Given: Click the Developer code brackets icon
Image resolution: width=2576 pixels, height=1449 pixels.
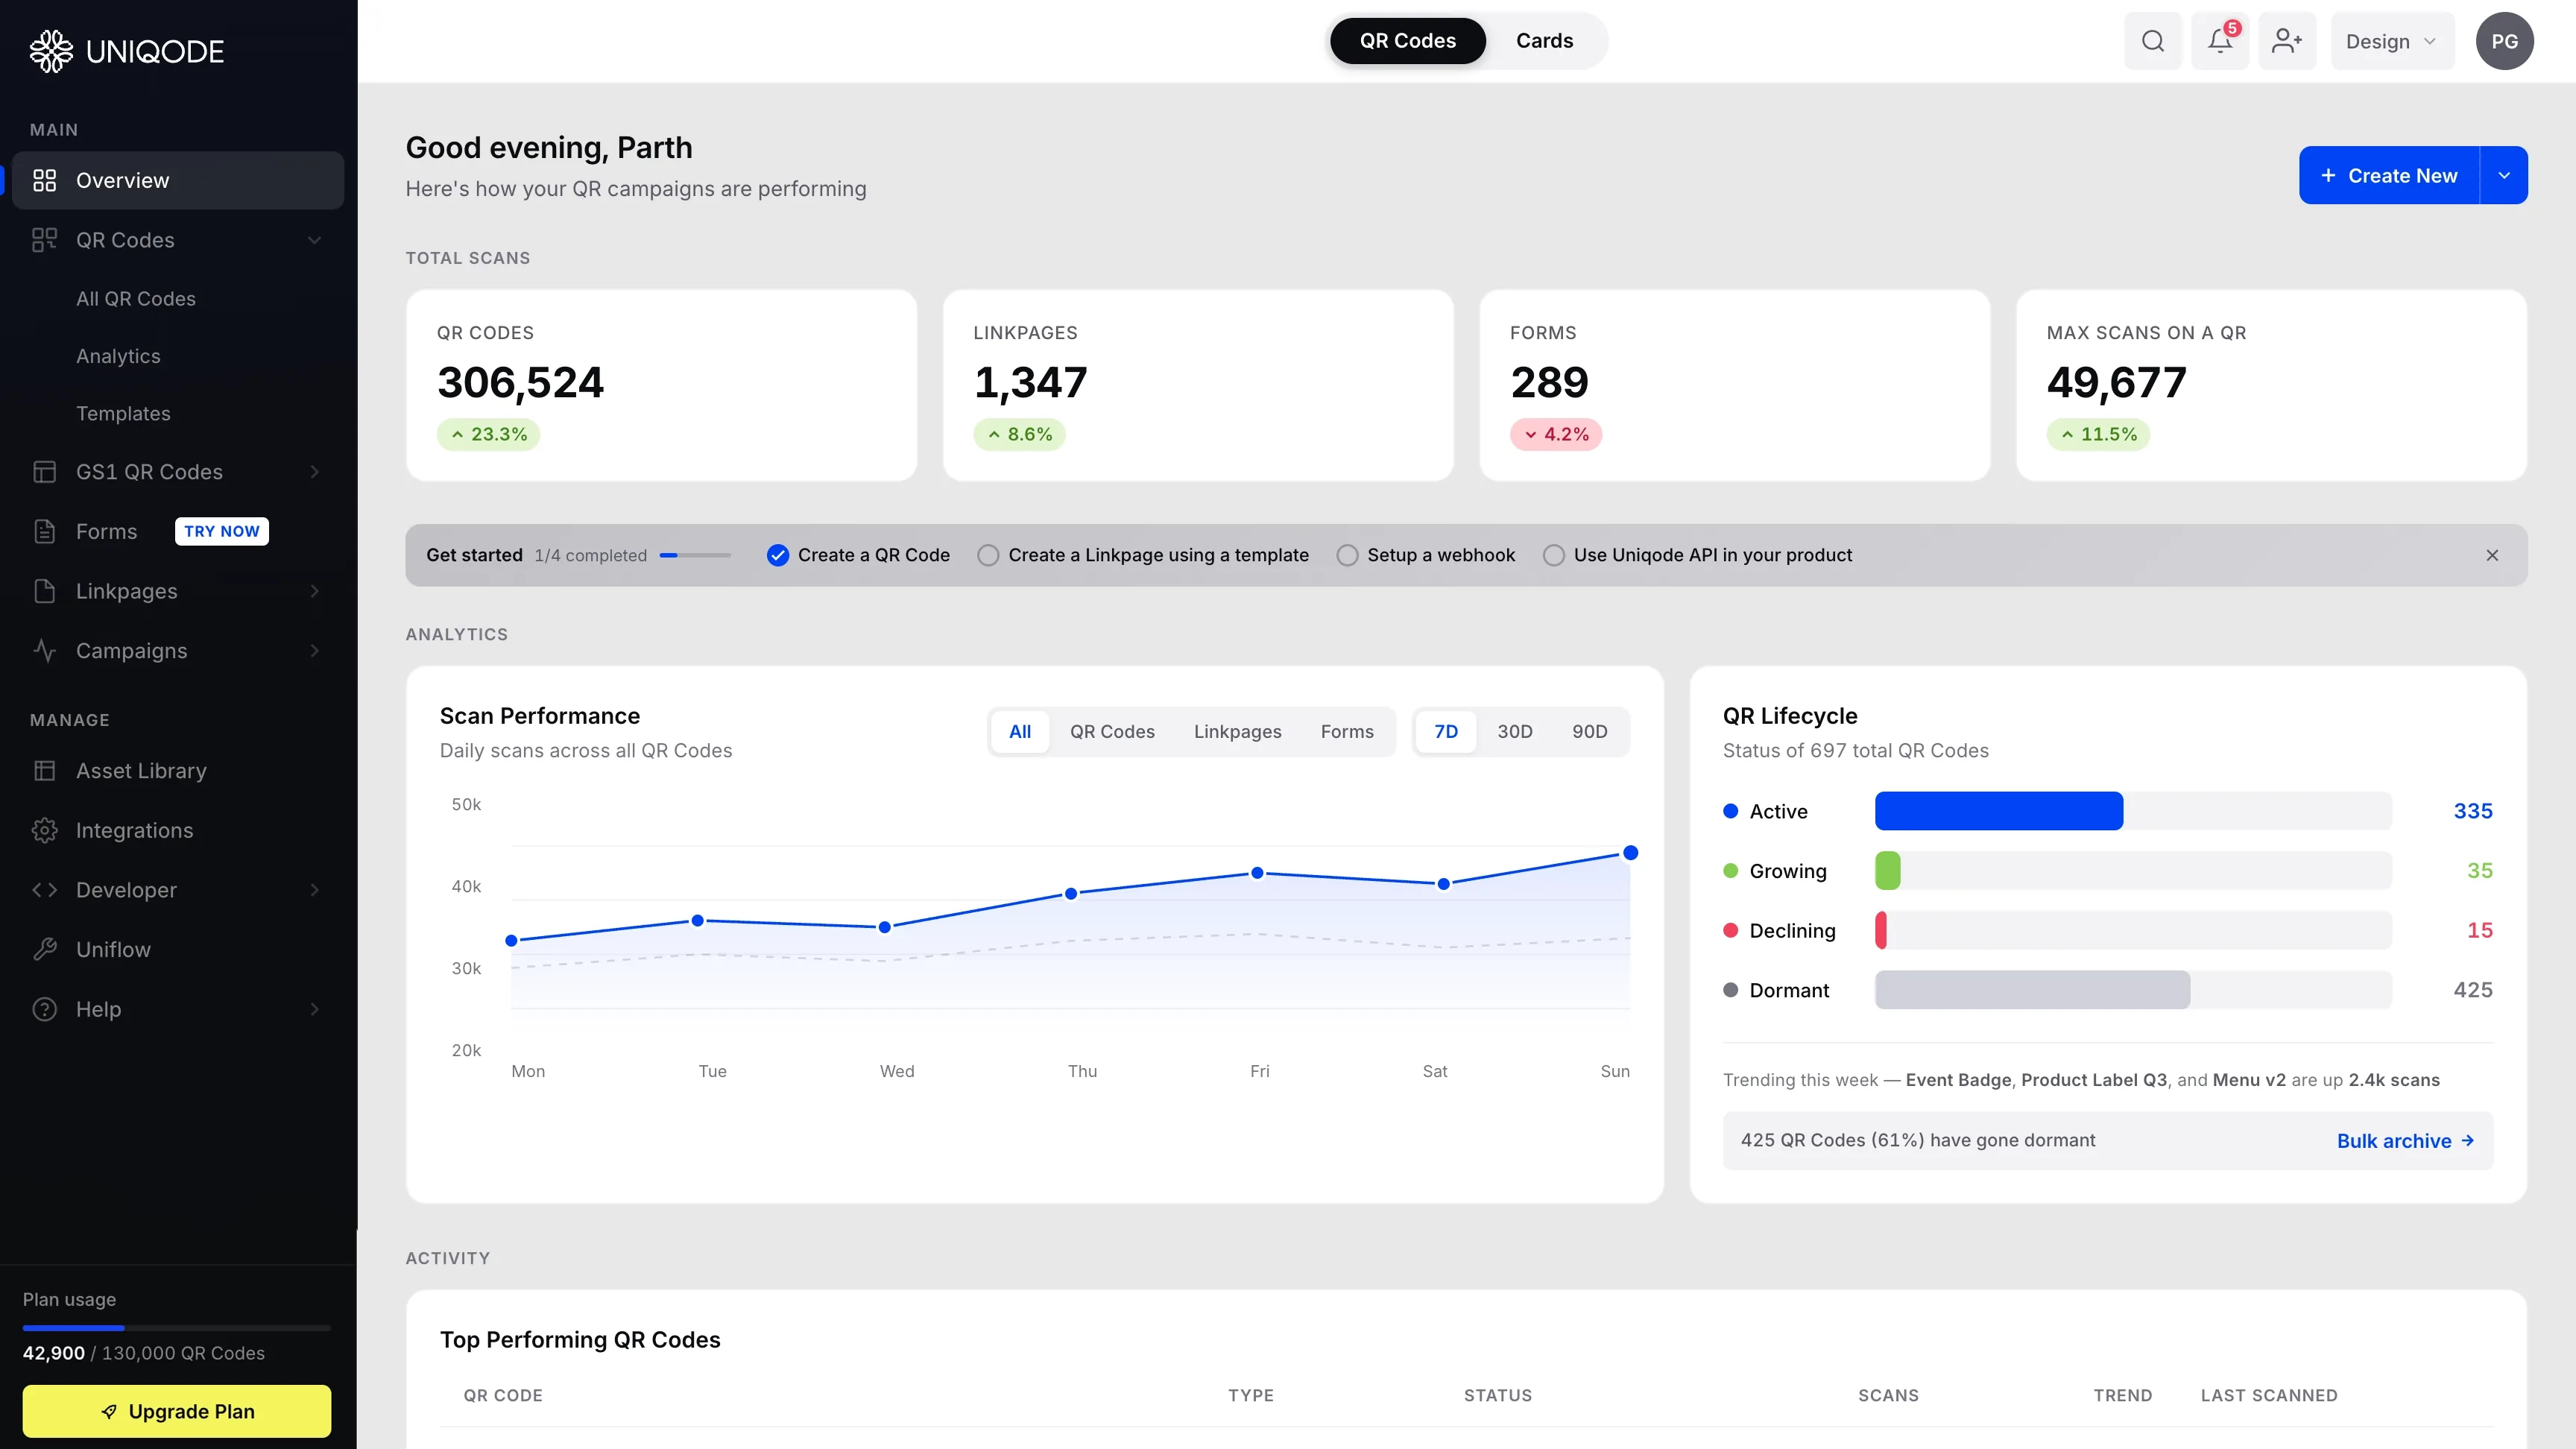Looking at the screenshot, I should 44,890.
